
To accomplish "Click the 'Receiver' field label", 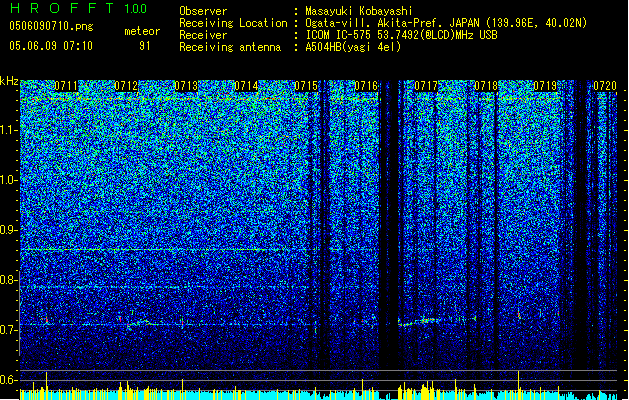I will point(203,35).
